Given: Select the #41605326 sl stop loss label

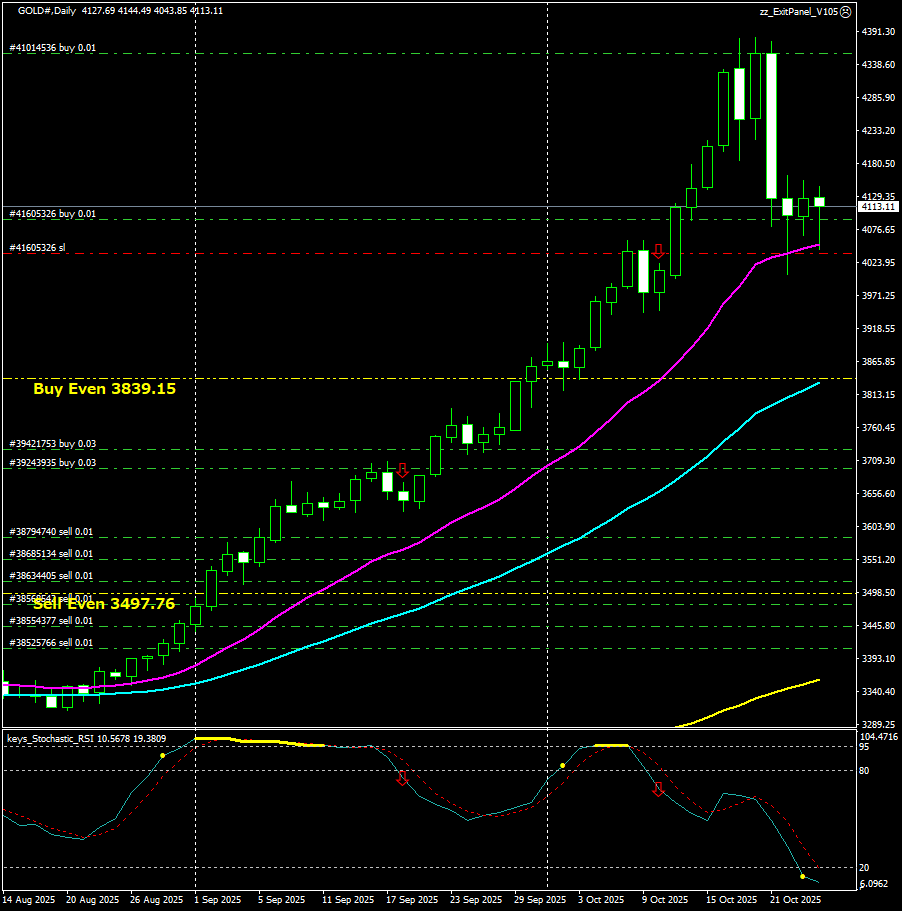Looking at the screenshot, I should point(37,247).
